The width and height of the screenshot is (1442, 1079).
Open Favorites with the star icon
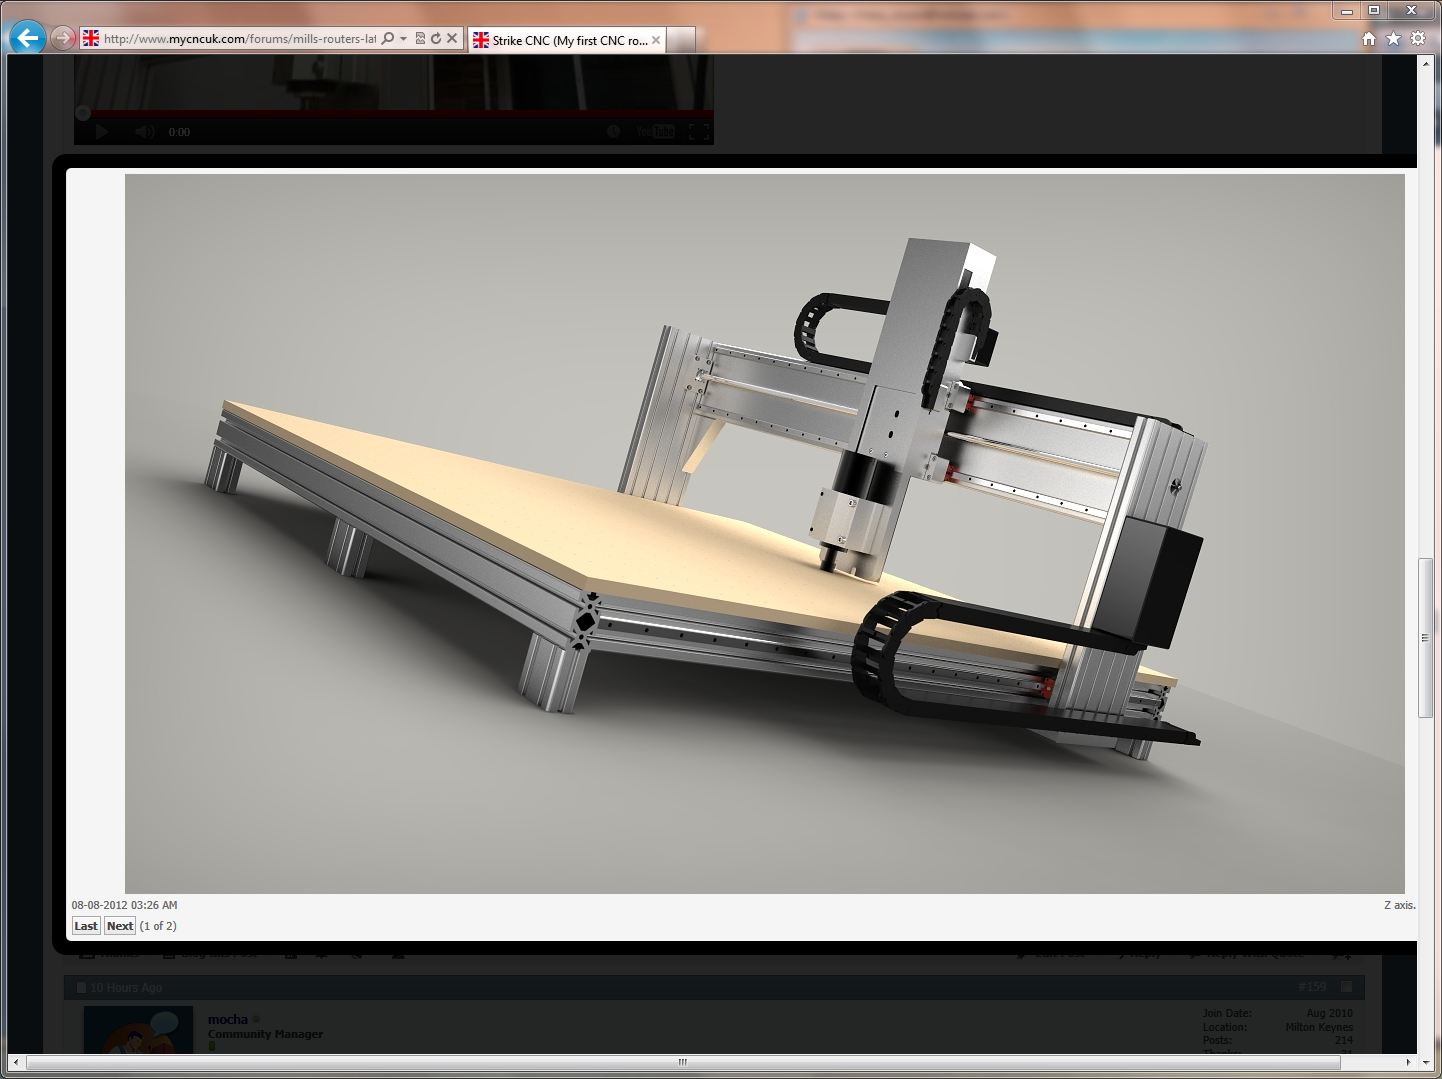pyautogui.click(x=1393, y=39)
